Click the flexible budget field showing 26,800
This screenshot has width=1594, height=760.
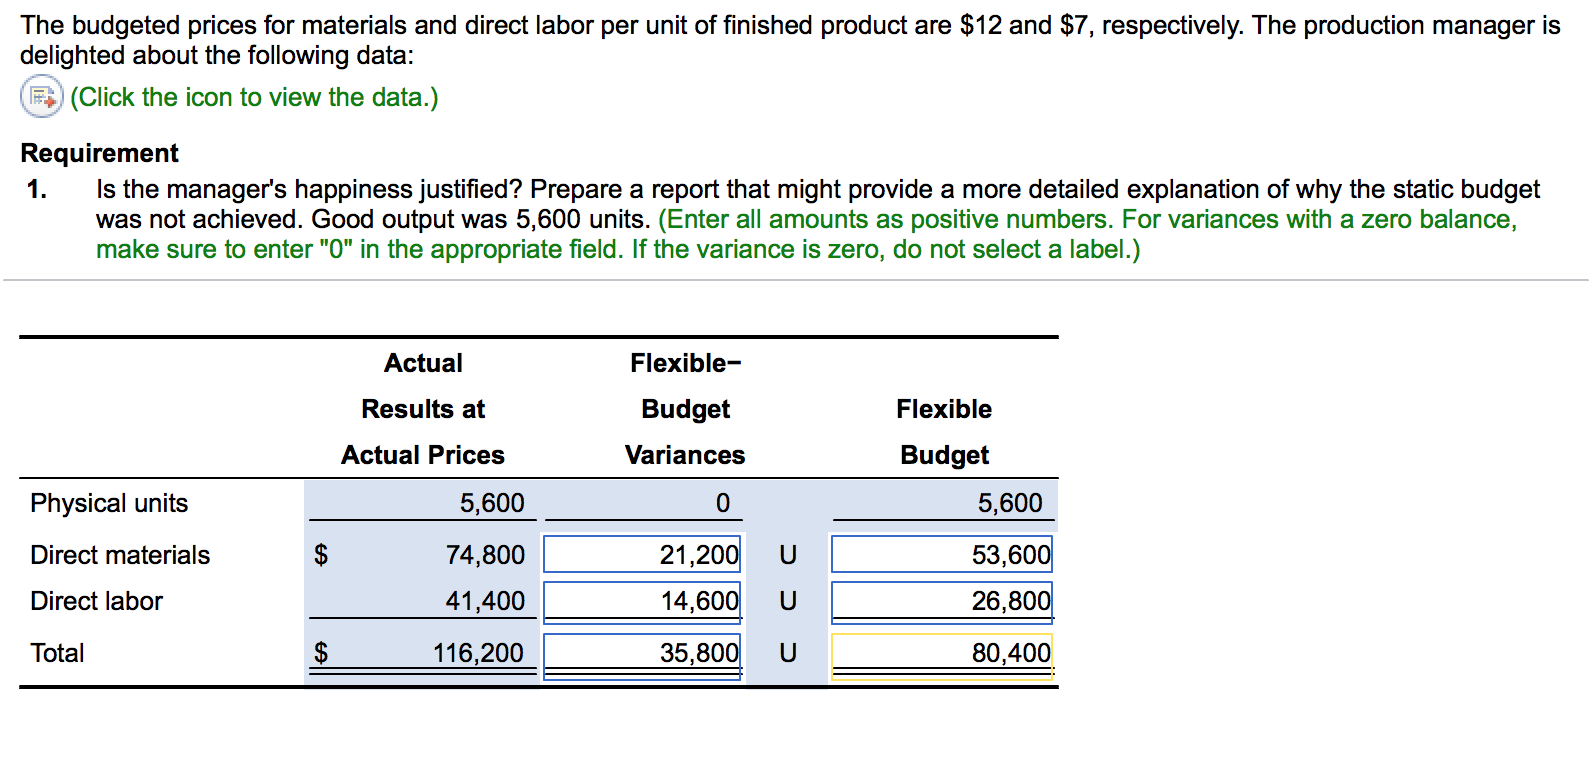point(941,601)
